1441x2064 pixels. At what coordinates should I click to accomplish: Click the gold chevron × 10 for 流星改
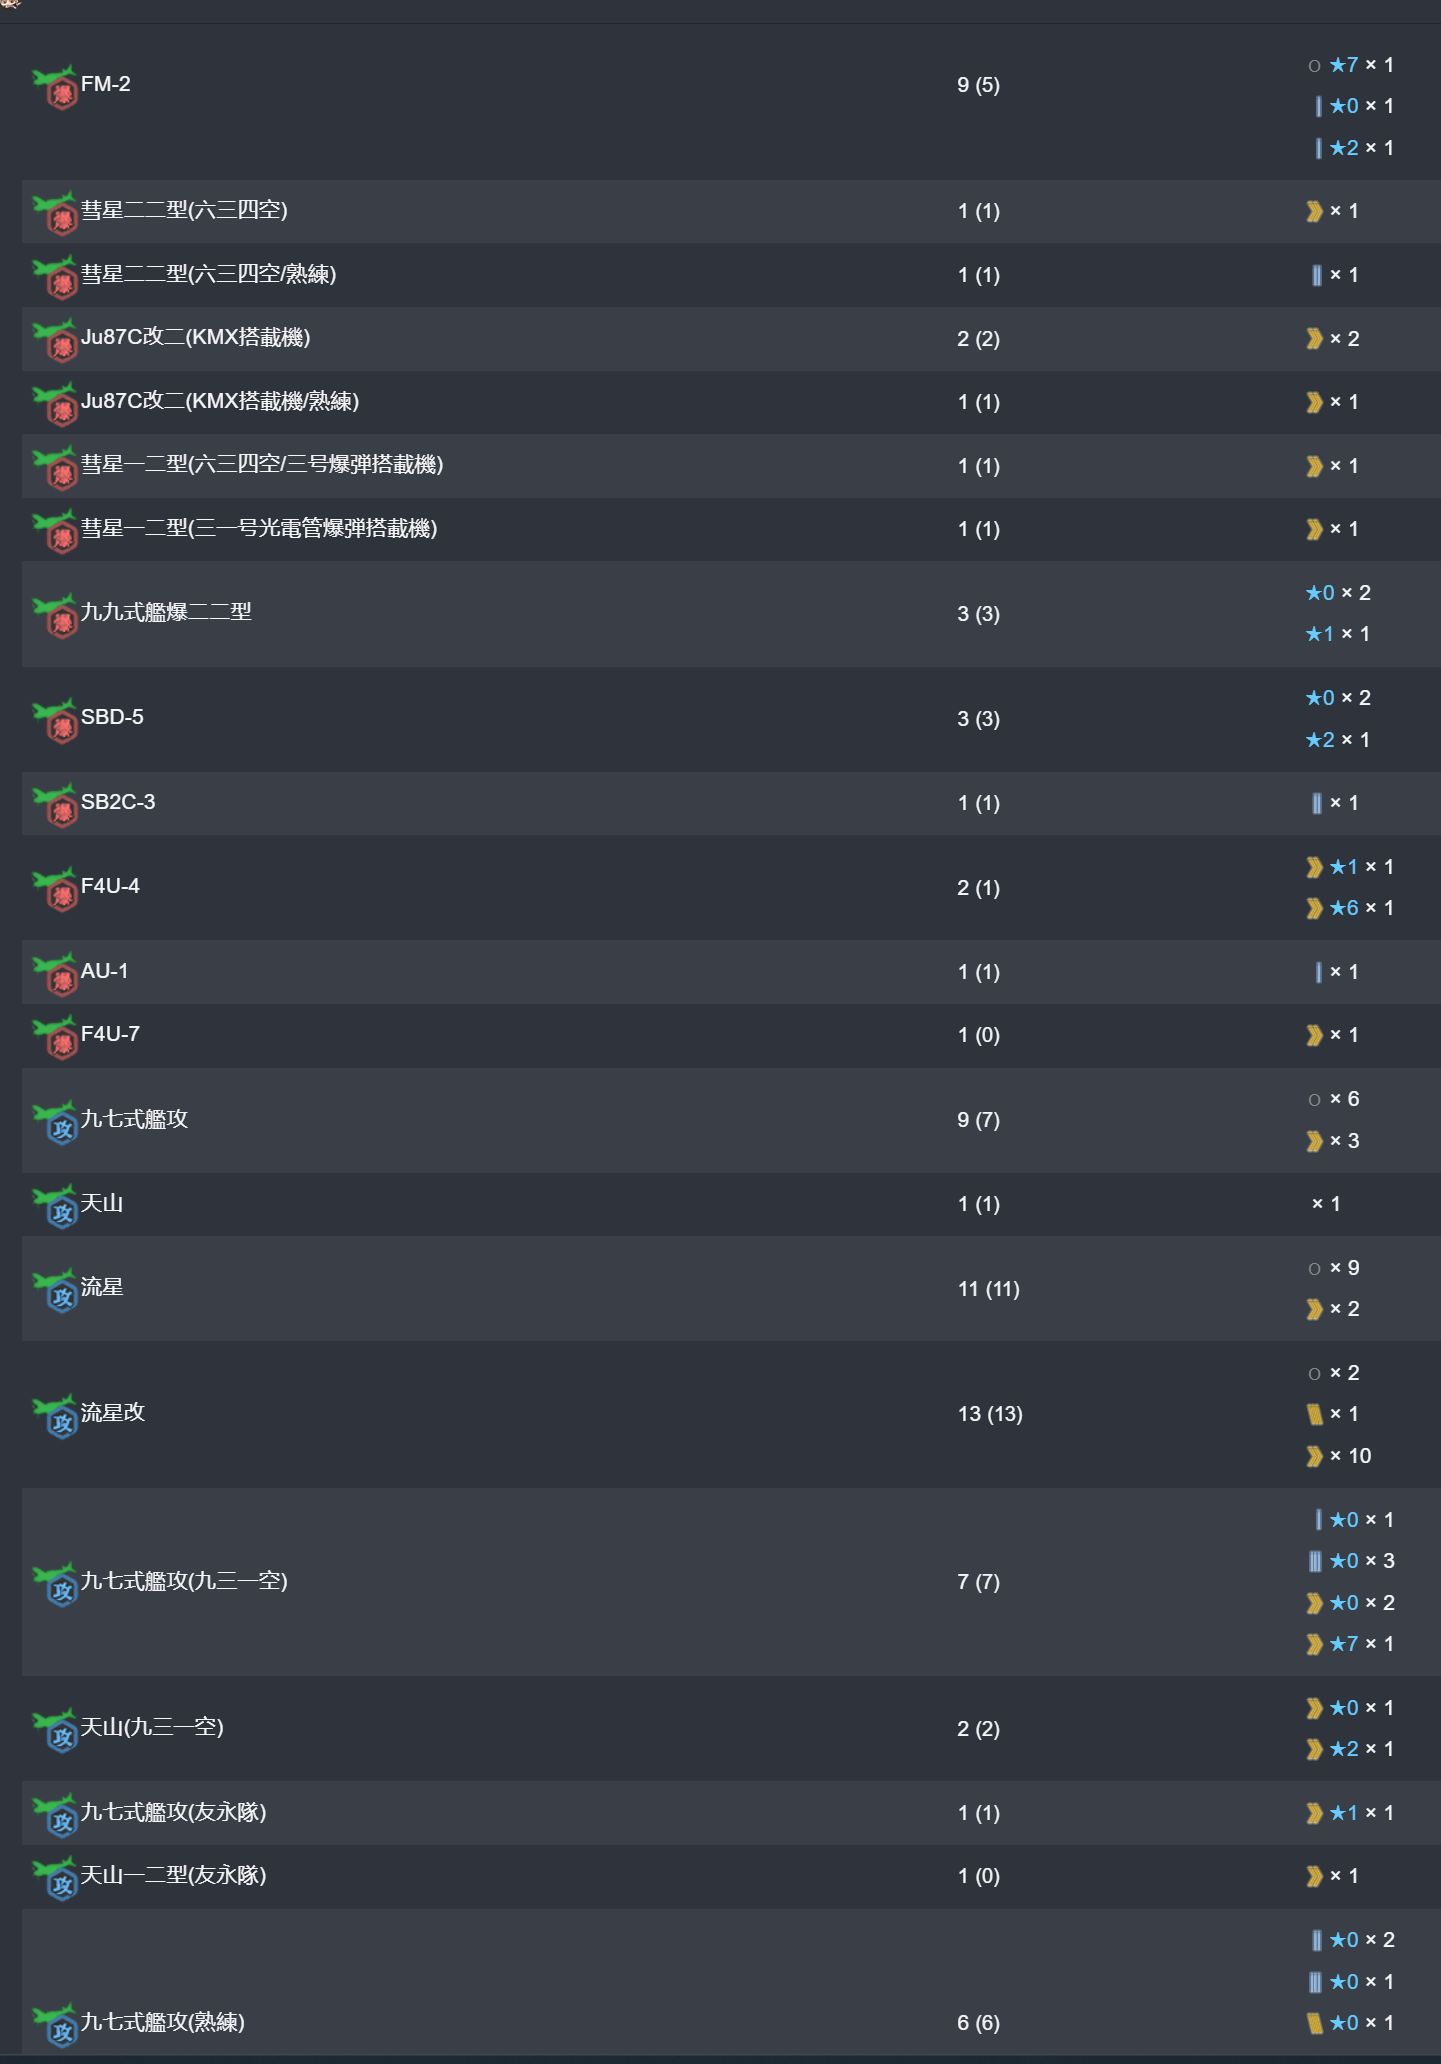coord(1339,1456)
